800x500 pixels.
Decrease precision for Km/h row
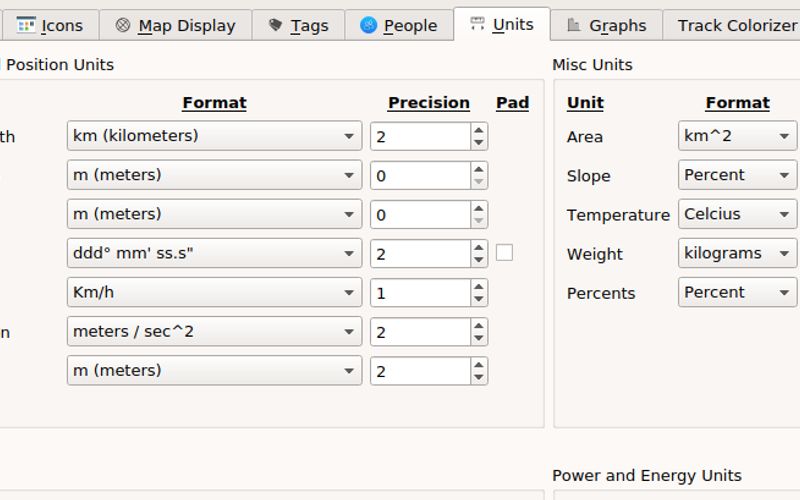479,299
